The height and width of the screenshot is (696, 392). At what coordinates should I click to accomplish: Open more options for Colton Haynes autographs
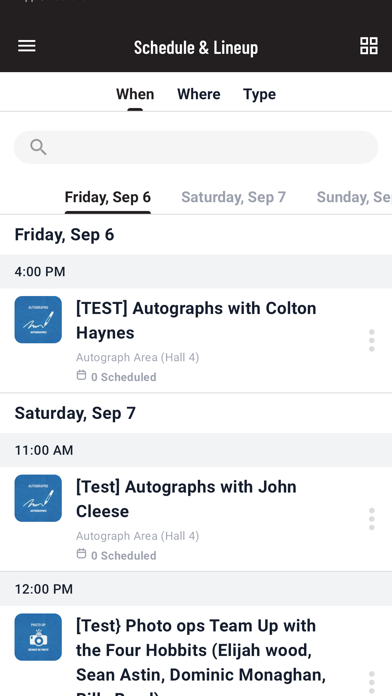[372, 340]
